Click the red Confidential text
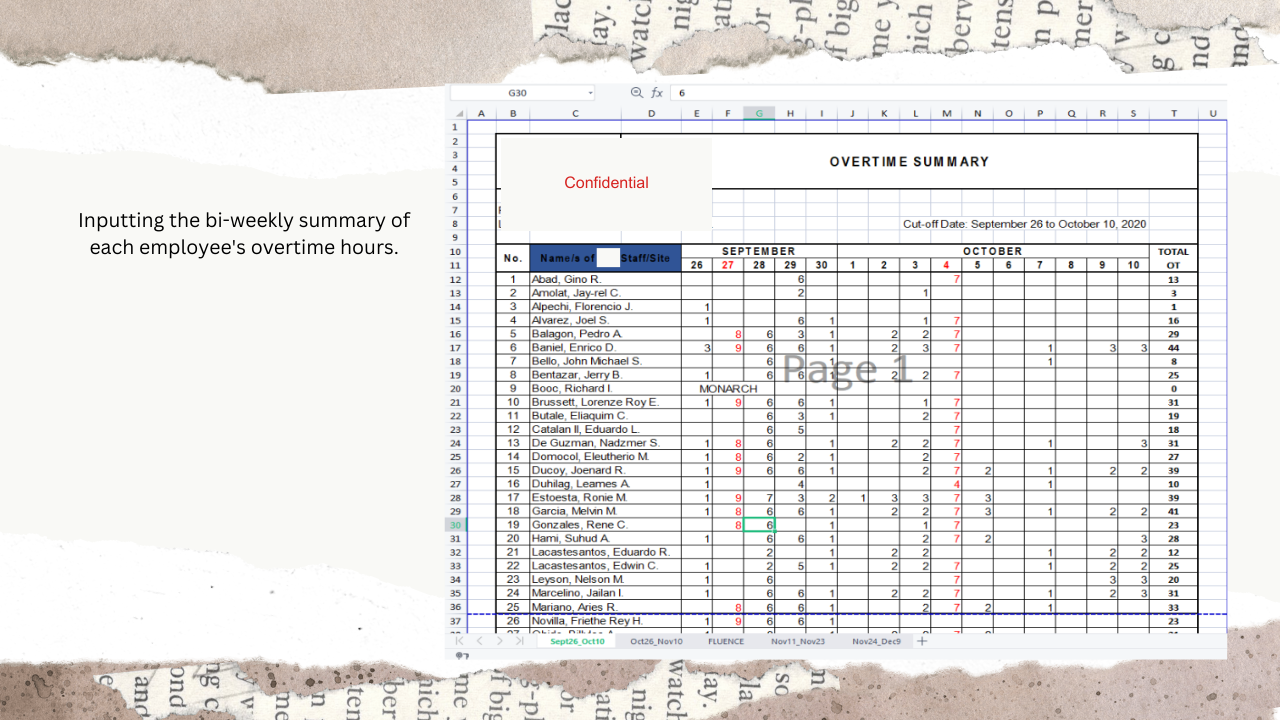The image size is (1280, 720). pyautogui.click(x=606, y=183)
